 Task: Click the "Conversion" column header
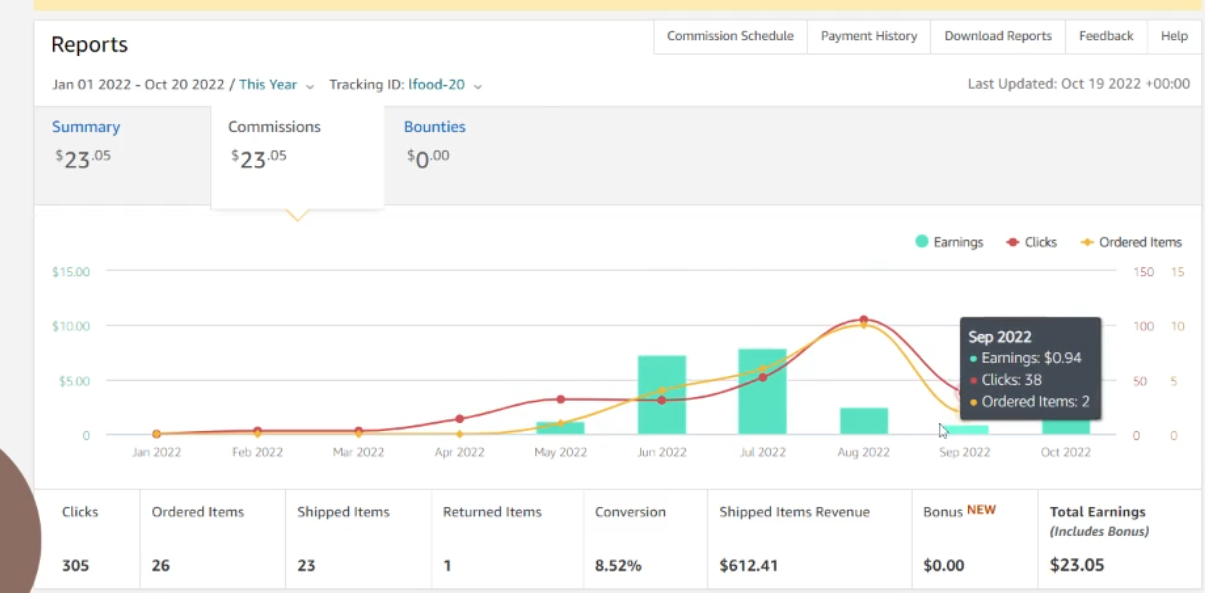[630, 512]
